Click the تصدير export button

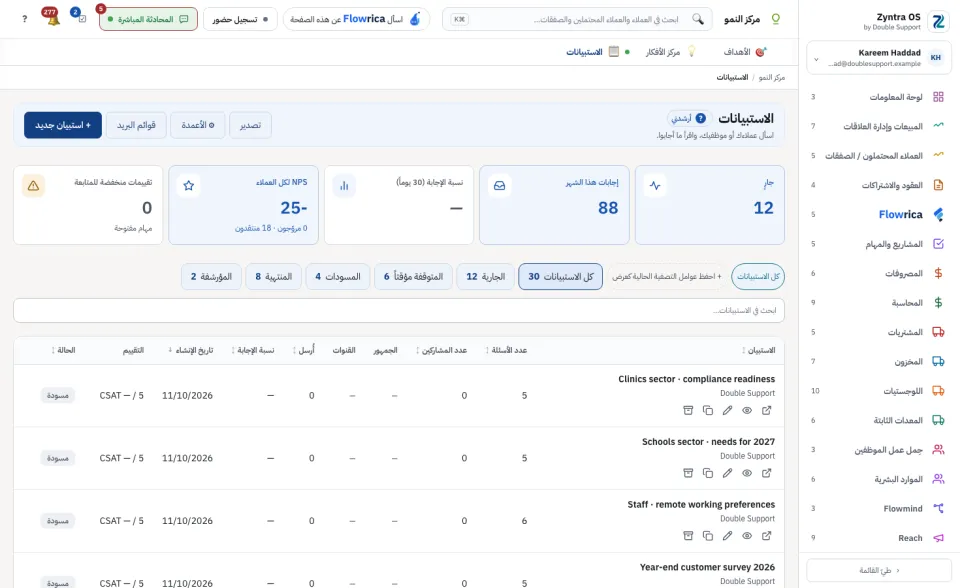tap(250, 125)
